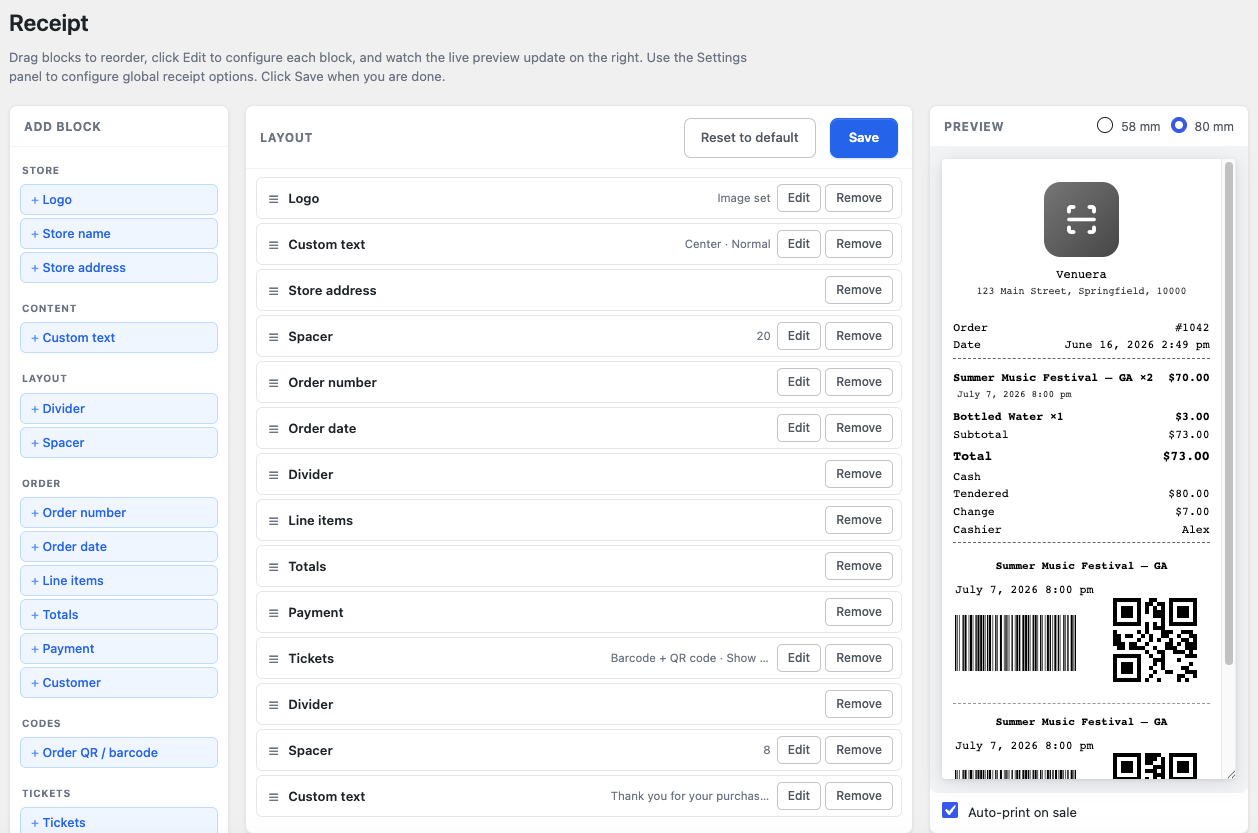Edit the Thank you Custom text block

point(799,796)
